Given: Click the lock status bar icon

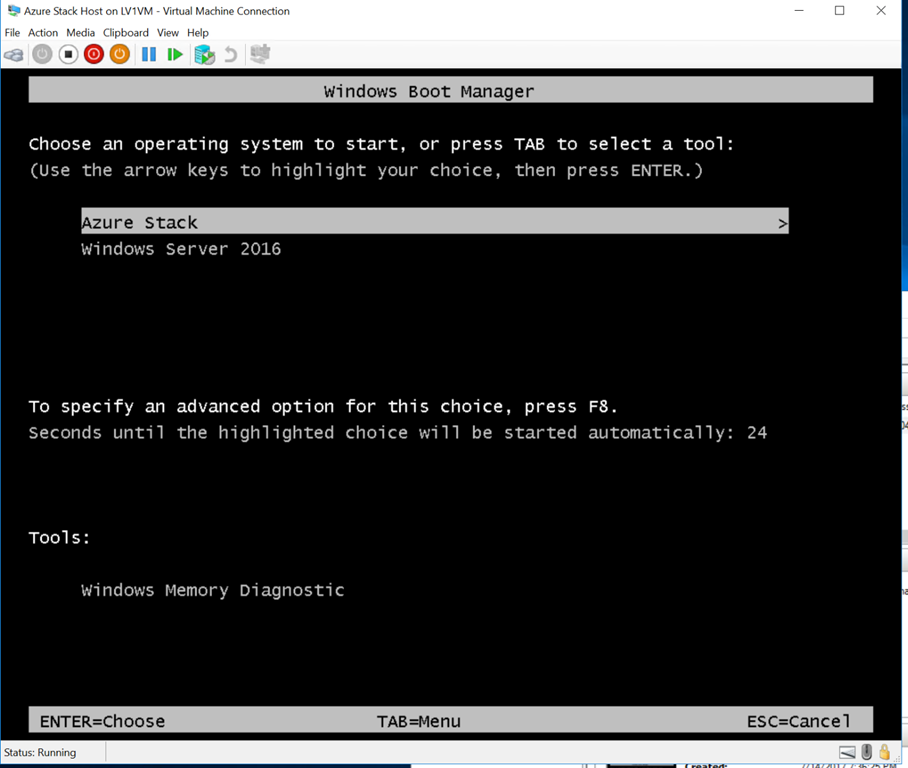Looking at the screenshot, I should coord(884,752).
